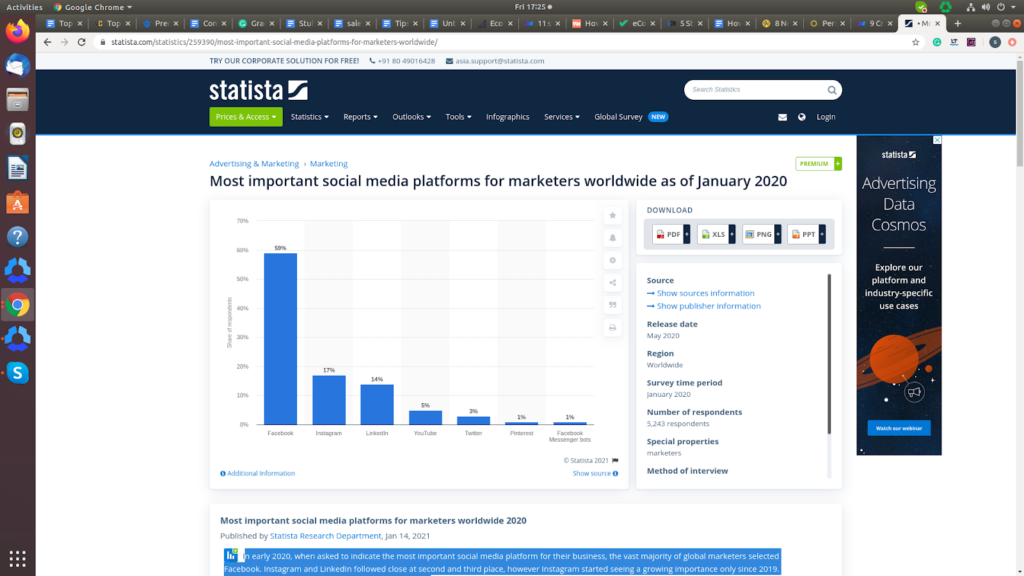Viewport: 1024px width, 576px height.
Task: Click the globe language icon
Action: pos(801,117)
